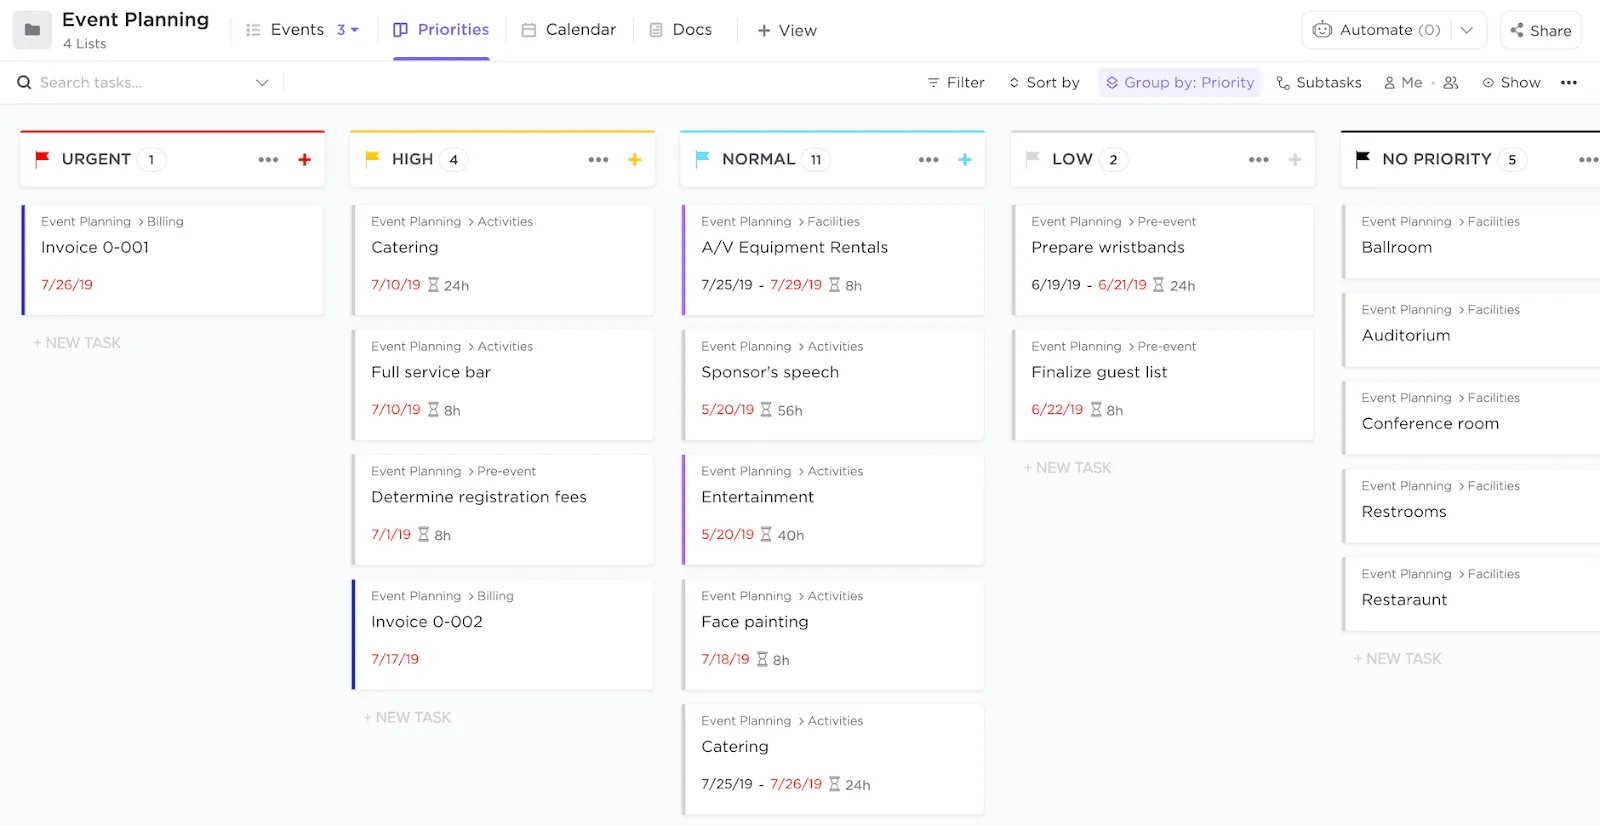Image resolution: width=1600 pixels, height=826 pixels.
Task: Open the Group by: Priority selector
Action: 1180,83
